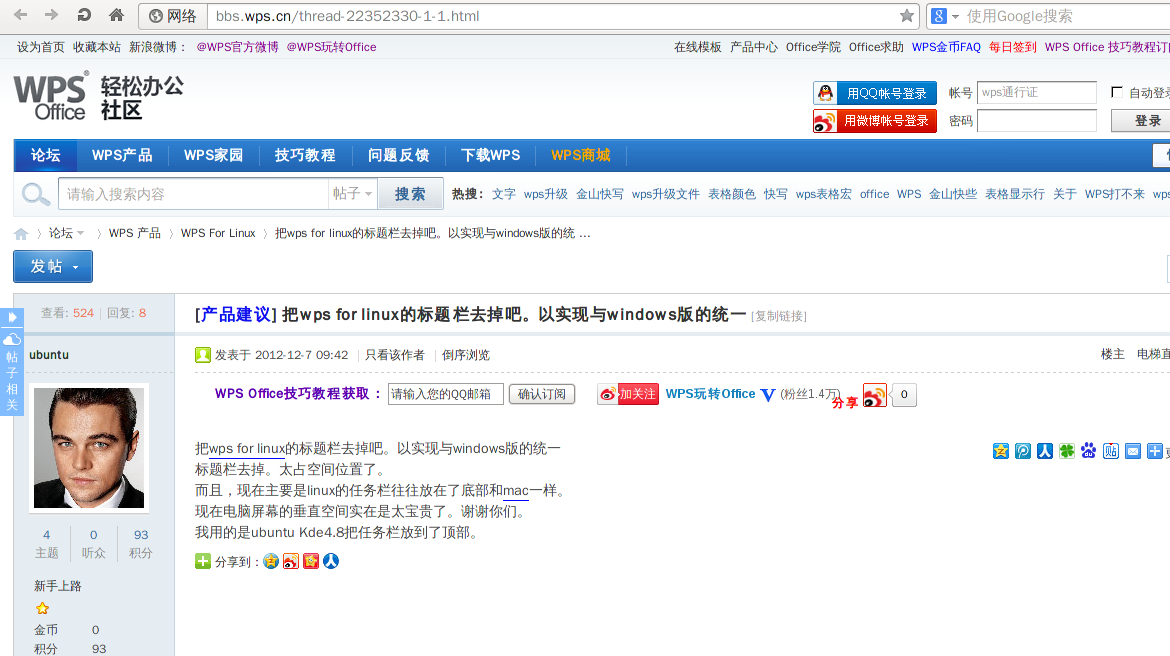The height and width of the screenshot is (656, 1170).
Task: Open the 帖子 search type dropdown
Action: pyautogui.click(x=352, y=194)
